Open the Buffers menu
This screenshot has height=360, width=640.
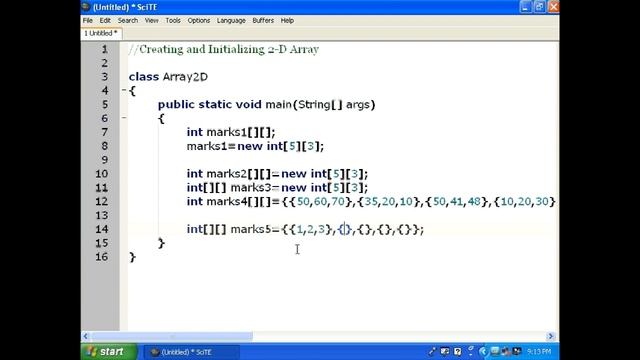tap(263, 20)
